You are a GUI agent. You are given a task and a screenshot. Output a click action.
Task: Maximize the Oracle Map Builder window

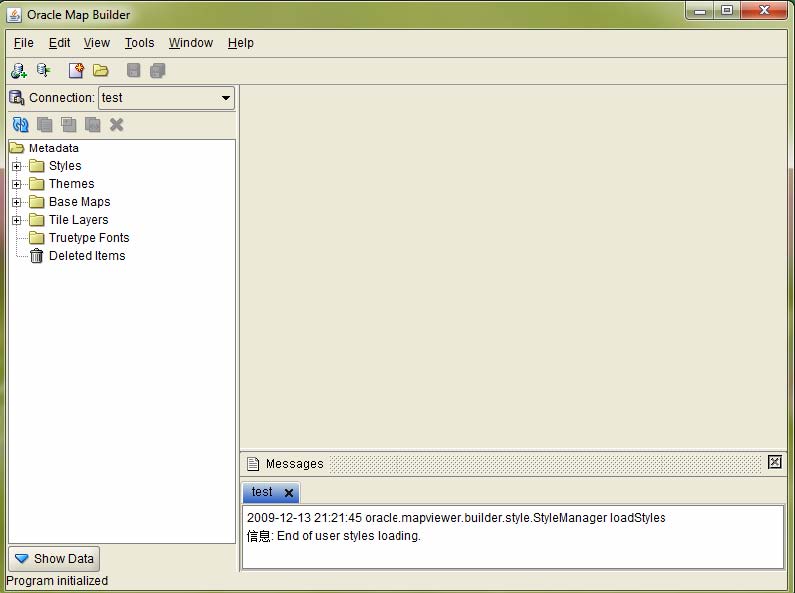click(727, 11)
